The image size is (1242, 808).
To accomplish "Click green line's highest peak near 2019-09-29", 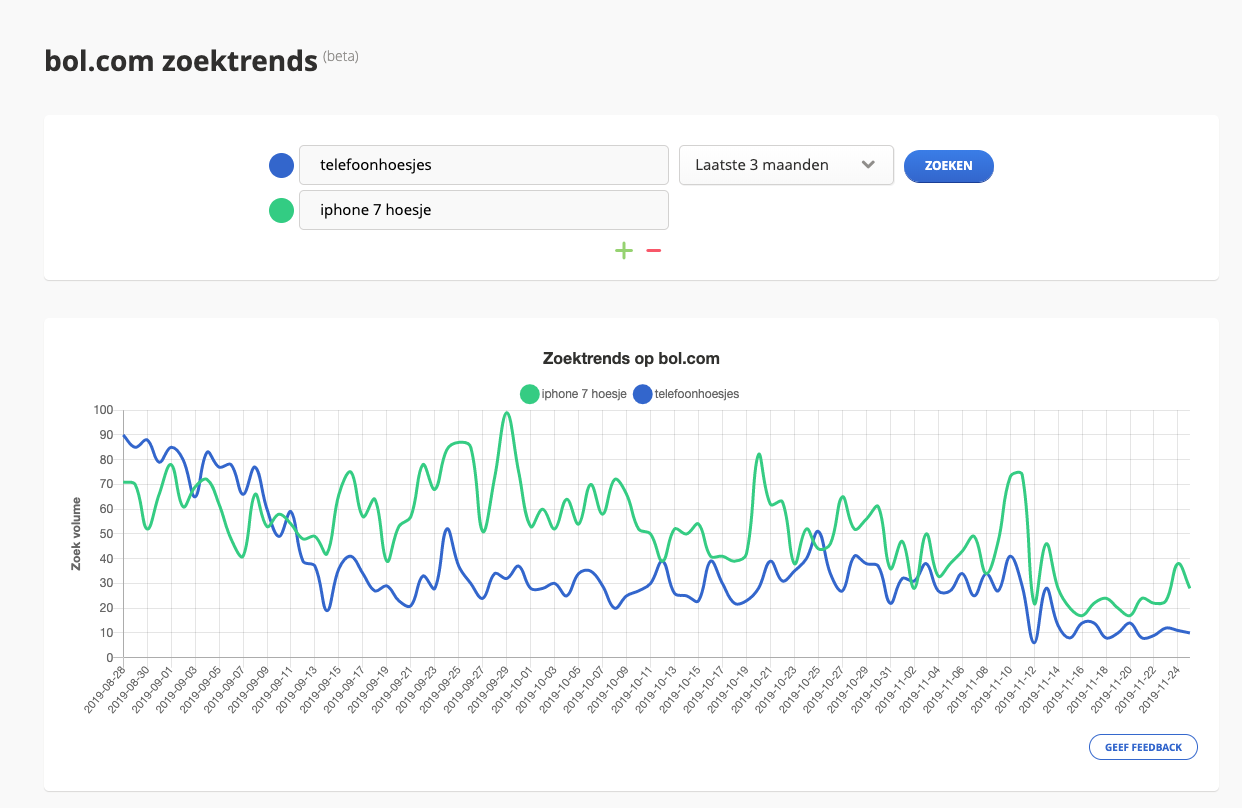I will [507, 412].
